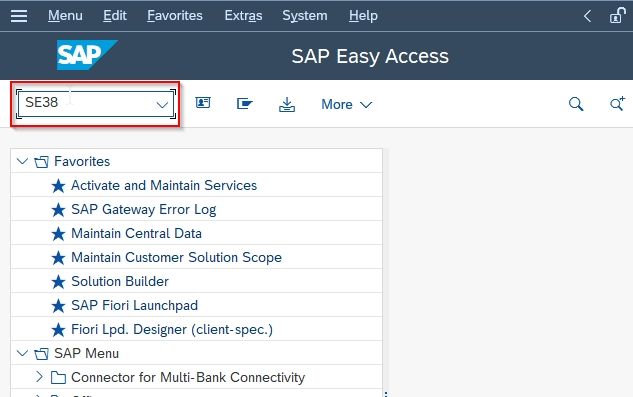Click the Favorites folder icon
The image size is (633, 397).
click(41, 162)
